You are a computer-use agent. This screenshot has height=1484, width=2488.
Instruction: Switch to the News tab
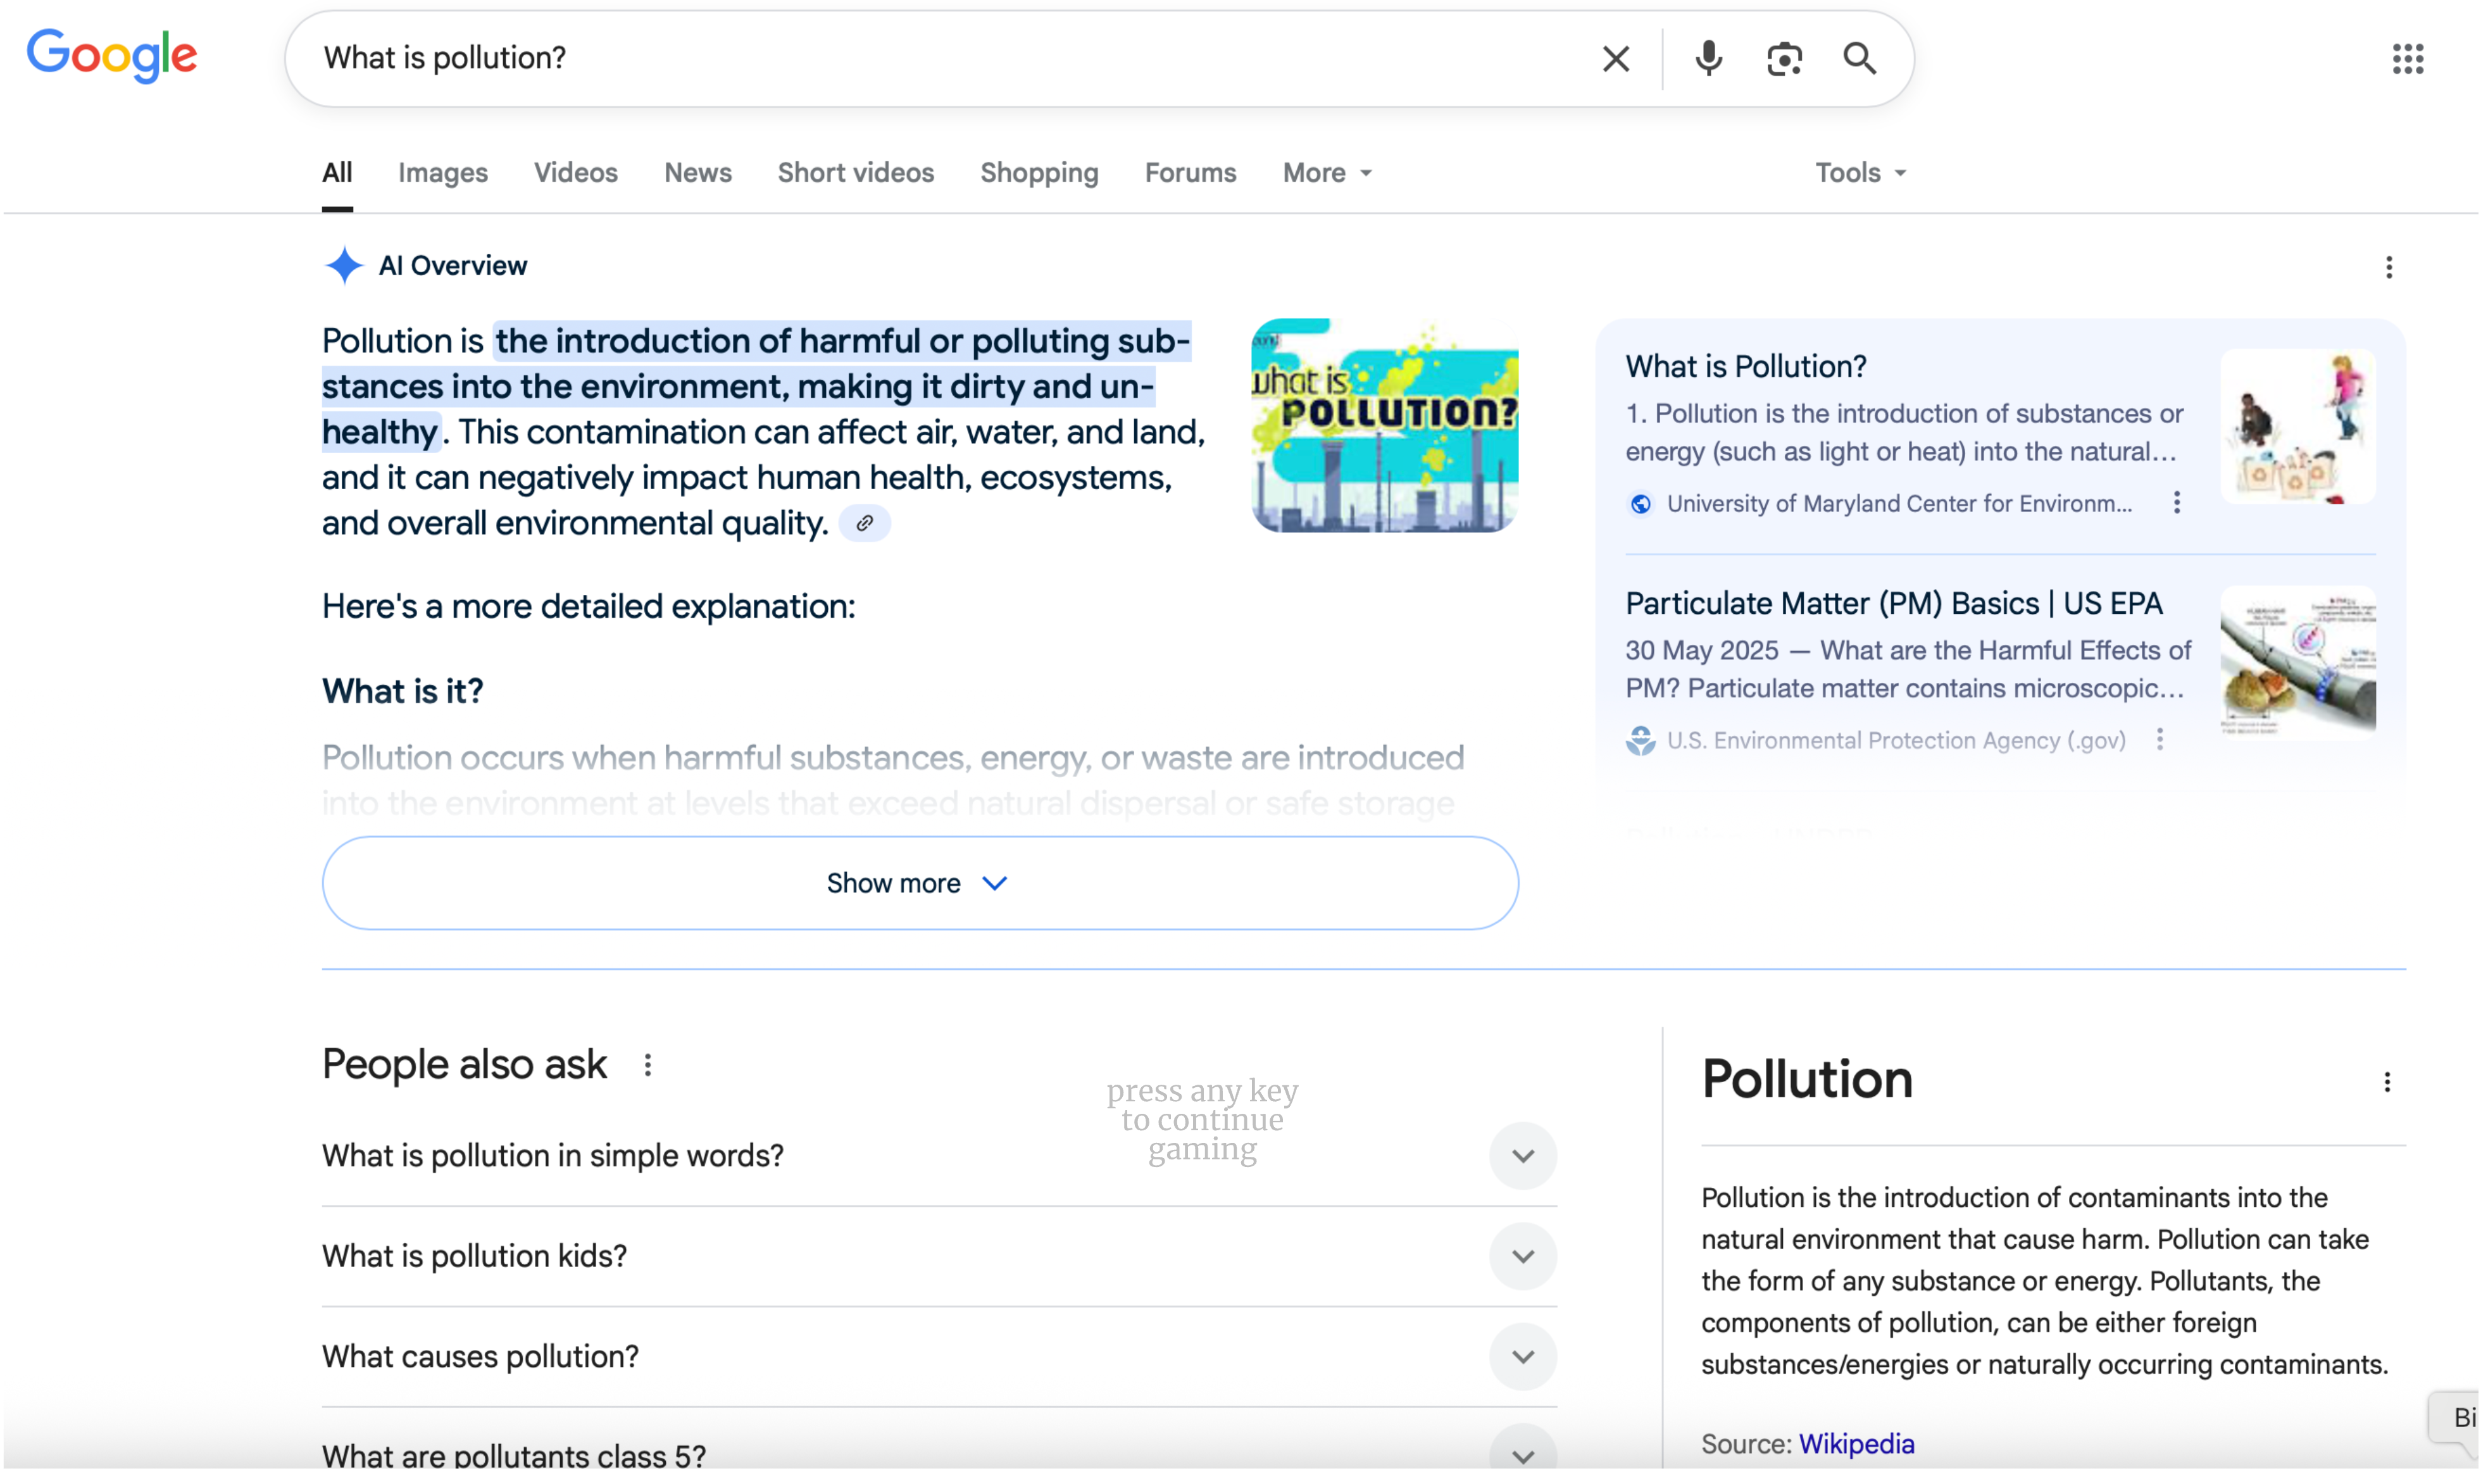(x=697, y=173)
